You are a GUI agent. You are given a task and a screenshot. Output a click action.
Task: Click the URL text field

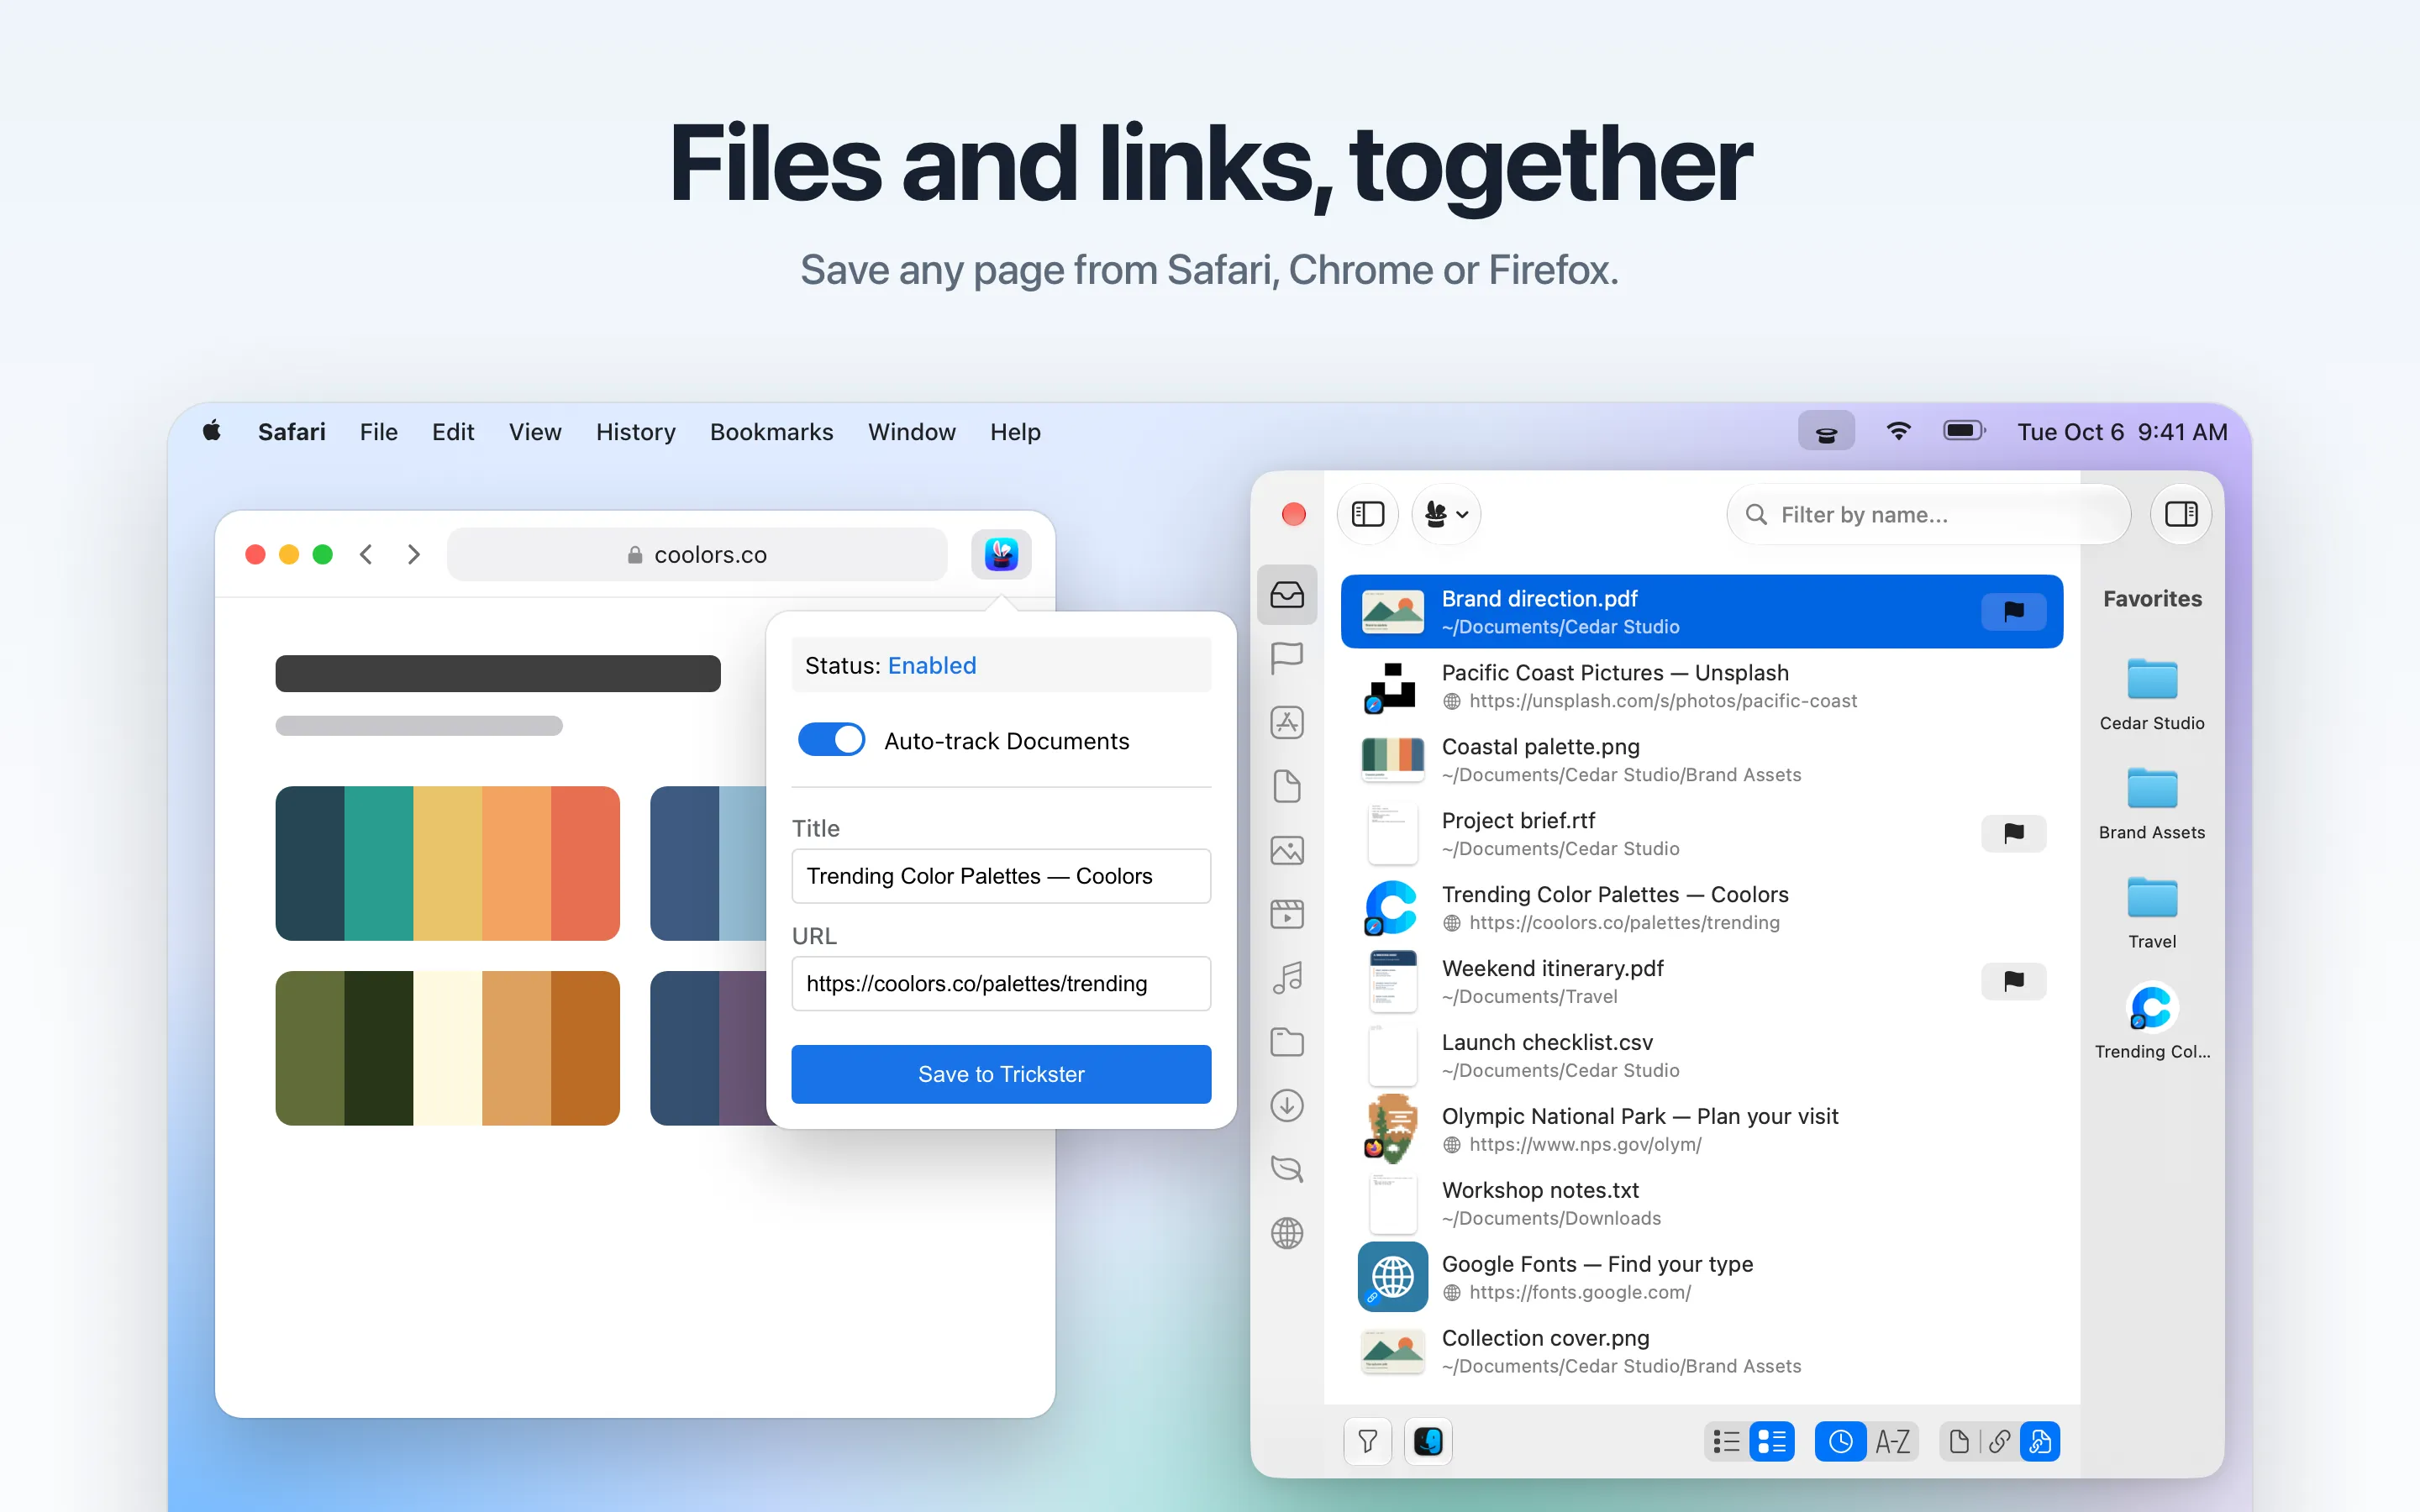1001,984
